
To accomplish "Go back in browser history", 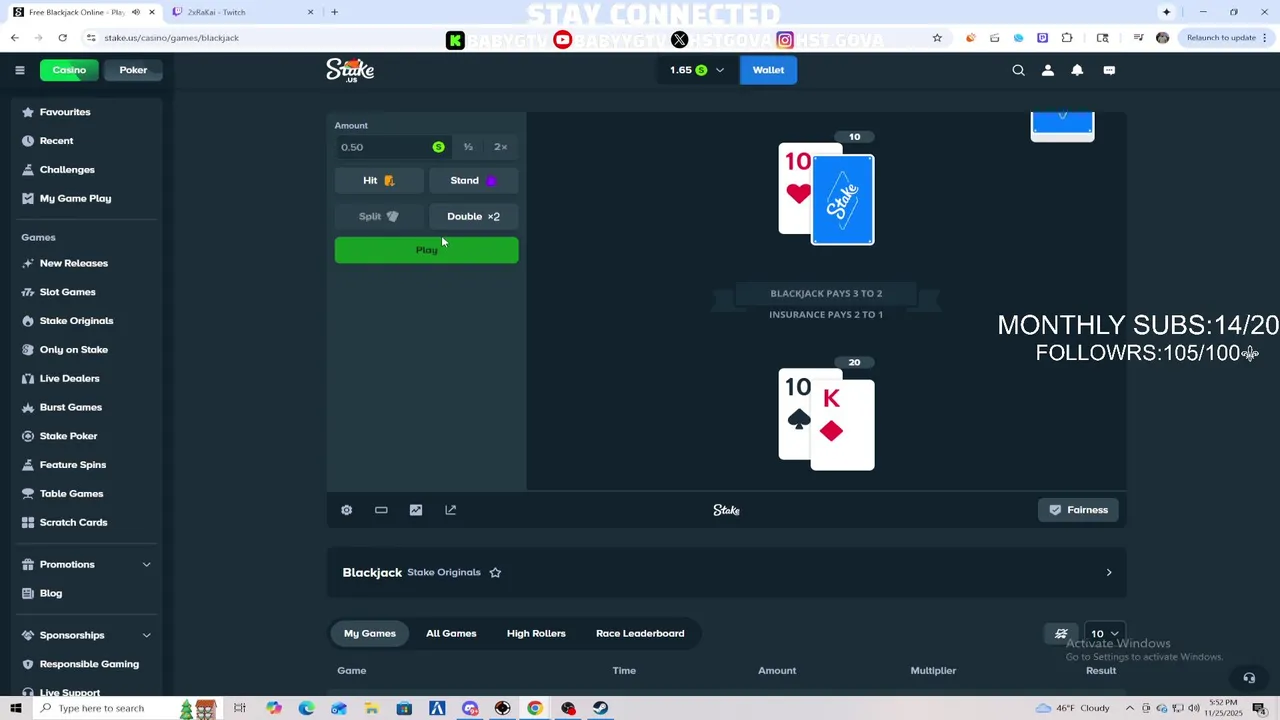I will point(14,38).
